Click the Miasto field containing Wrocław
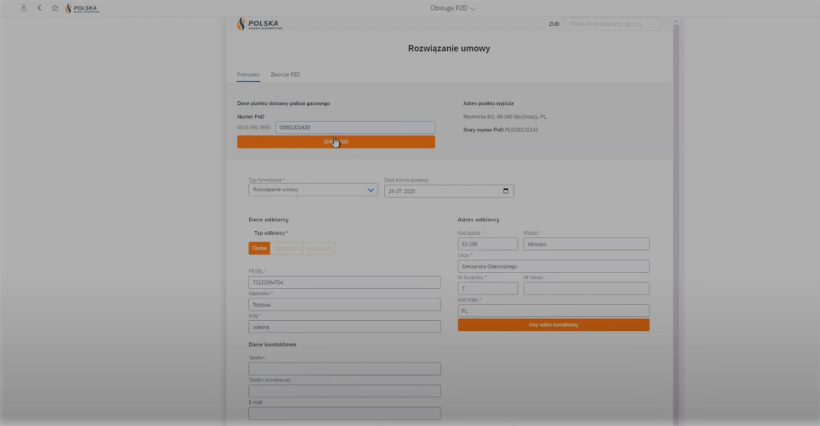820x426 pixels. coord(586,244)
